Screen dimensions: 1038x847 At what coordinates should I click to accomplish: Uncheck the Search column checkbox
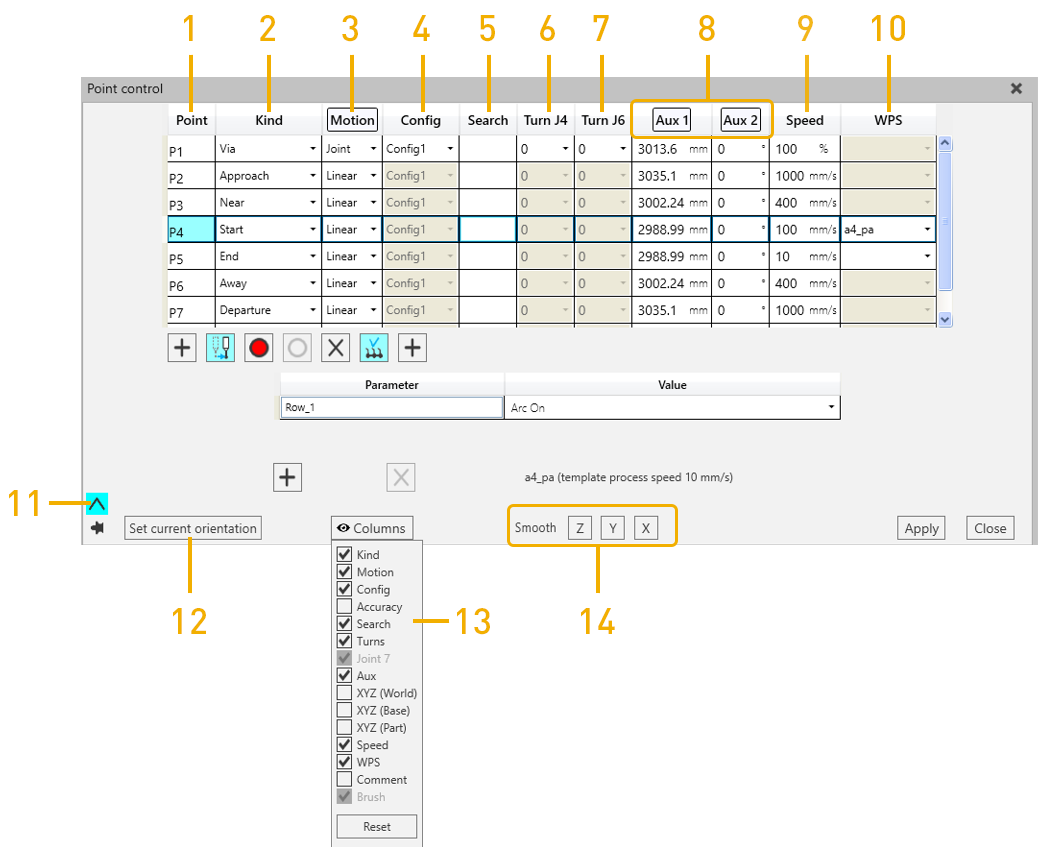[344, 623]
